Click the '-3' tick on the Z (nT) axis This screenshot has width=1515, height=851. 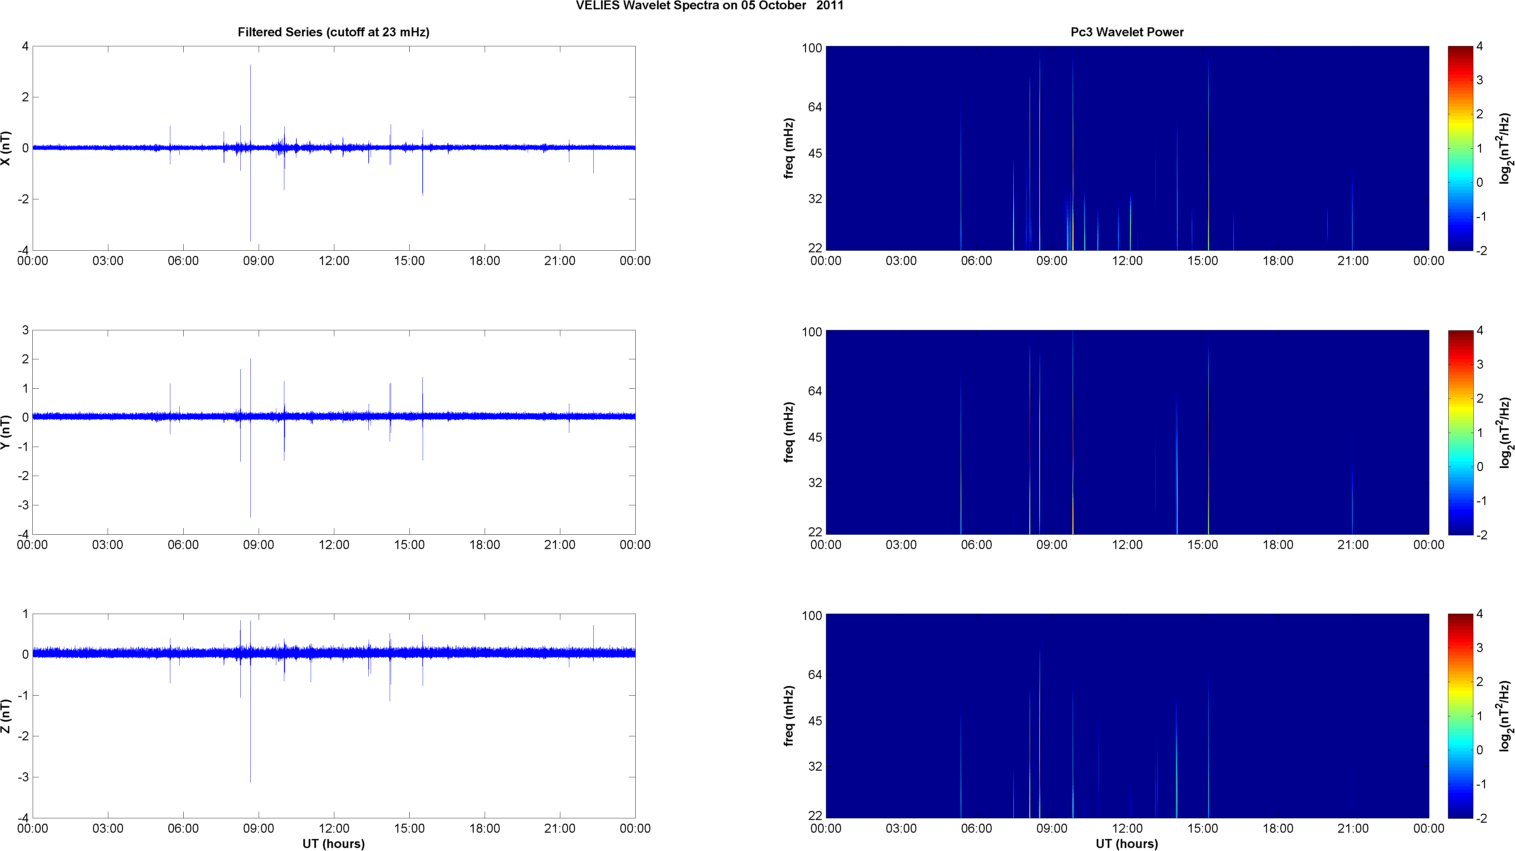pos(23,777)
